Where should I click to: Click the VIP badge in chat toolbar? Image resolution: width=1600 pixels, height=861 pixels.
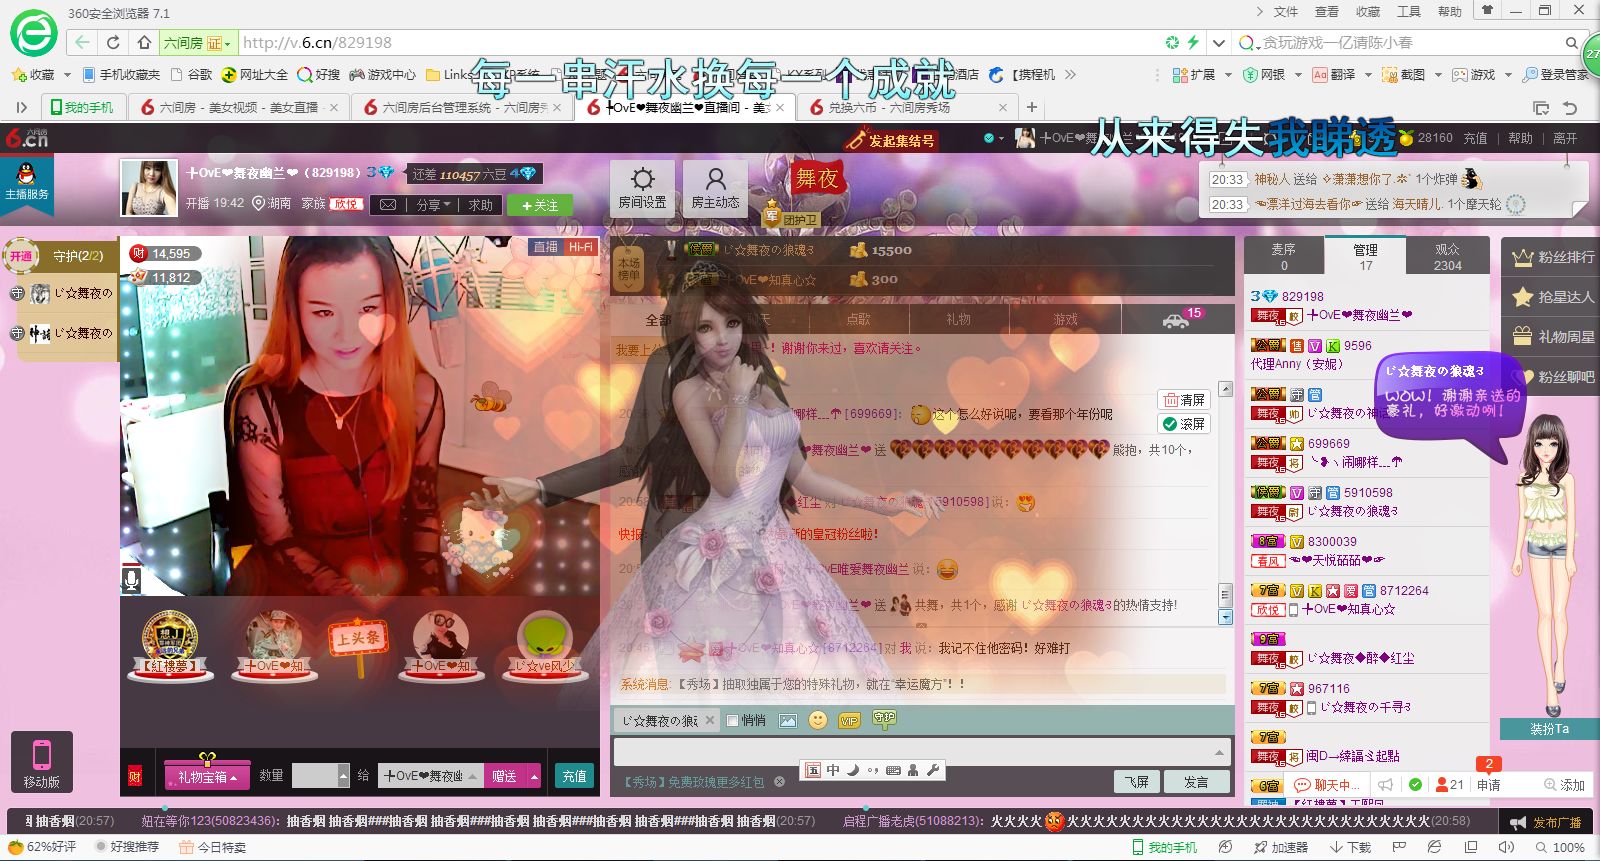tap(850, 720)
